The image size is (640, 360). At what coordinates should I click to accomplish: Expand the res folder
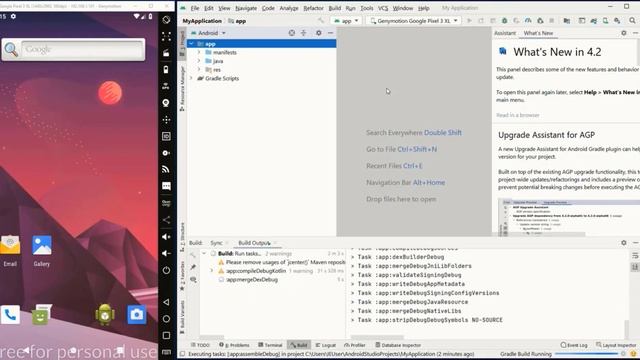coord(199,69)
